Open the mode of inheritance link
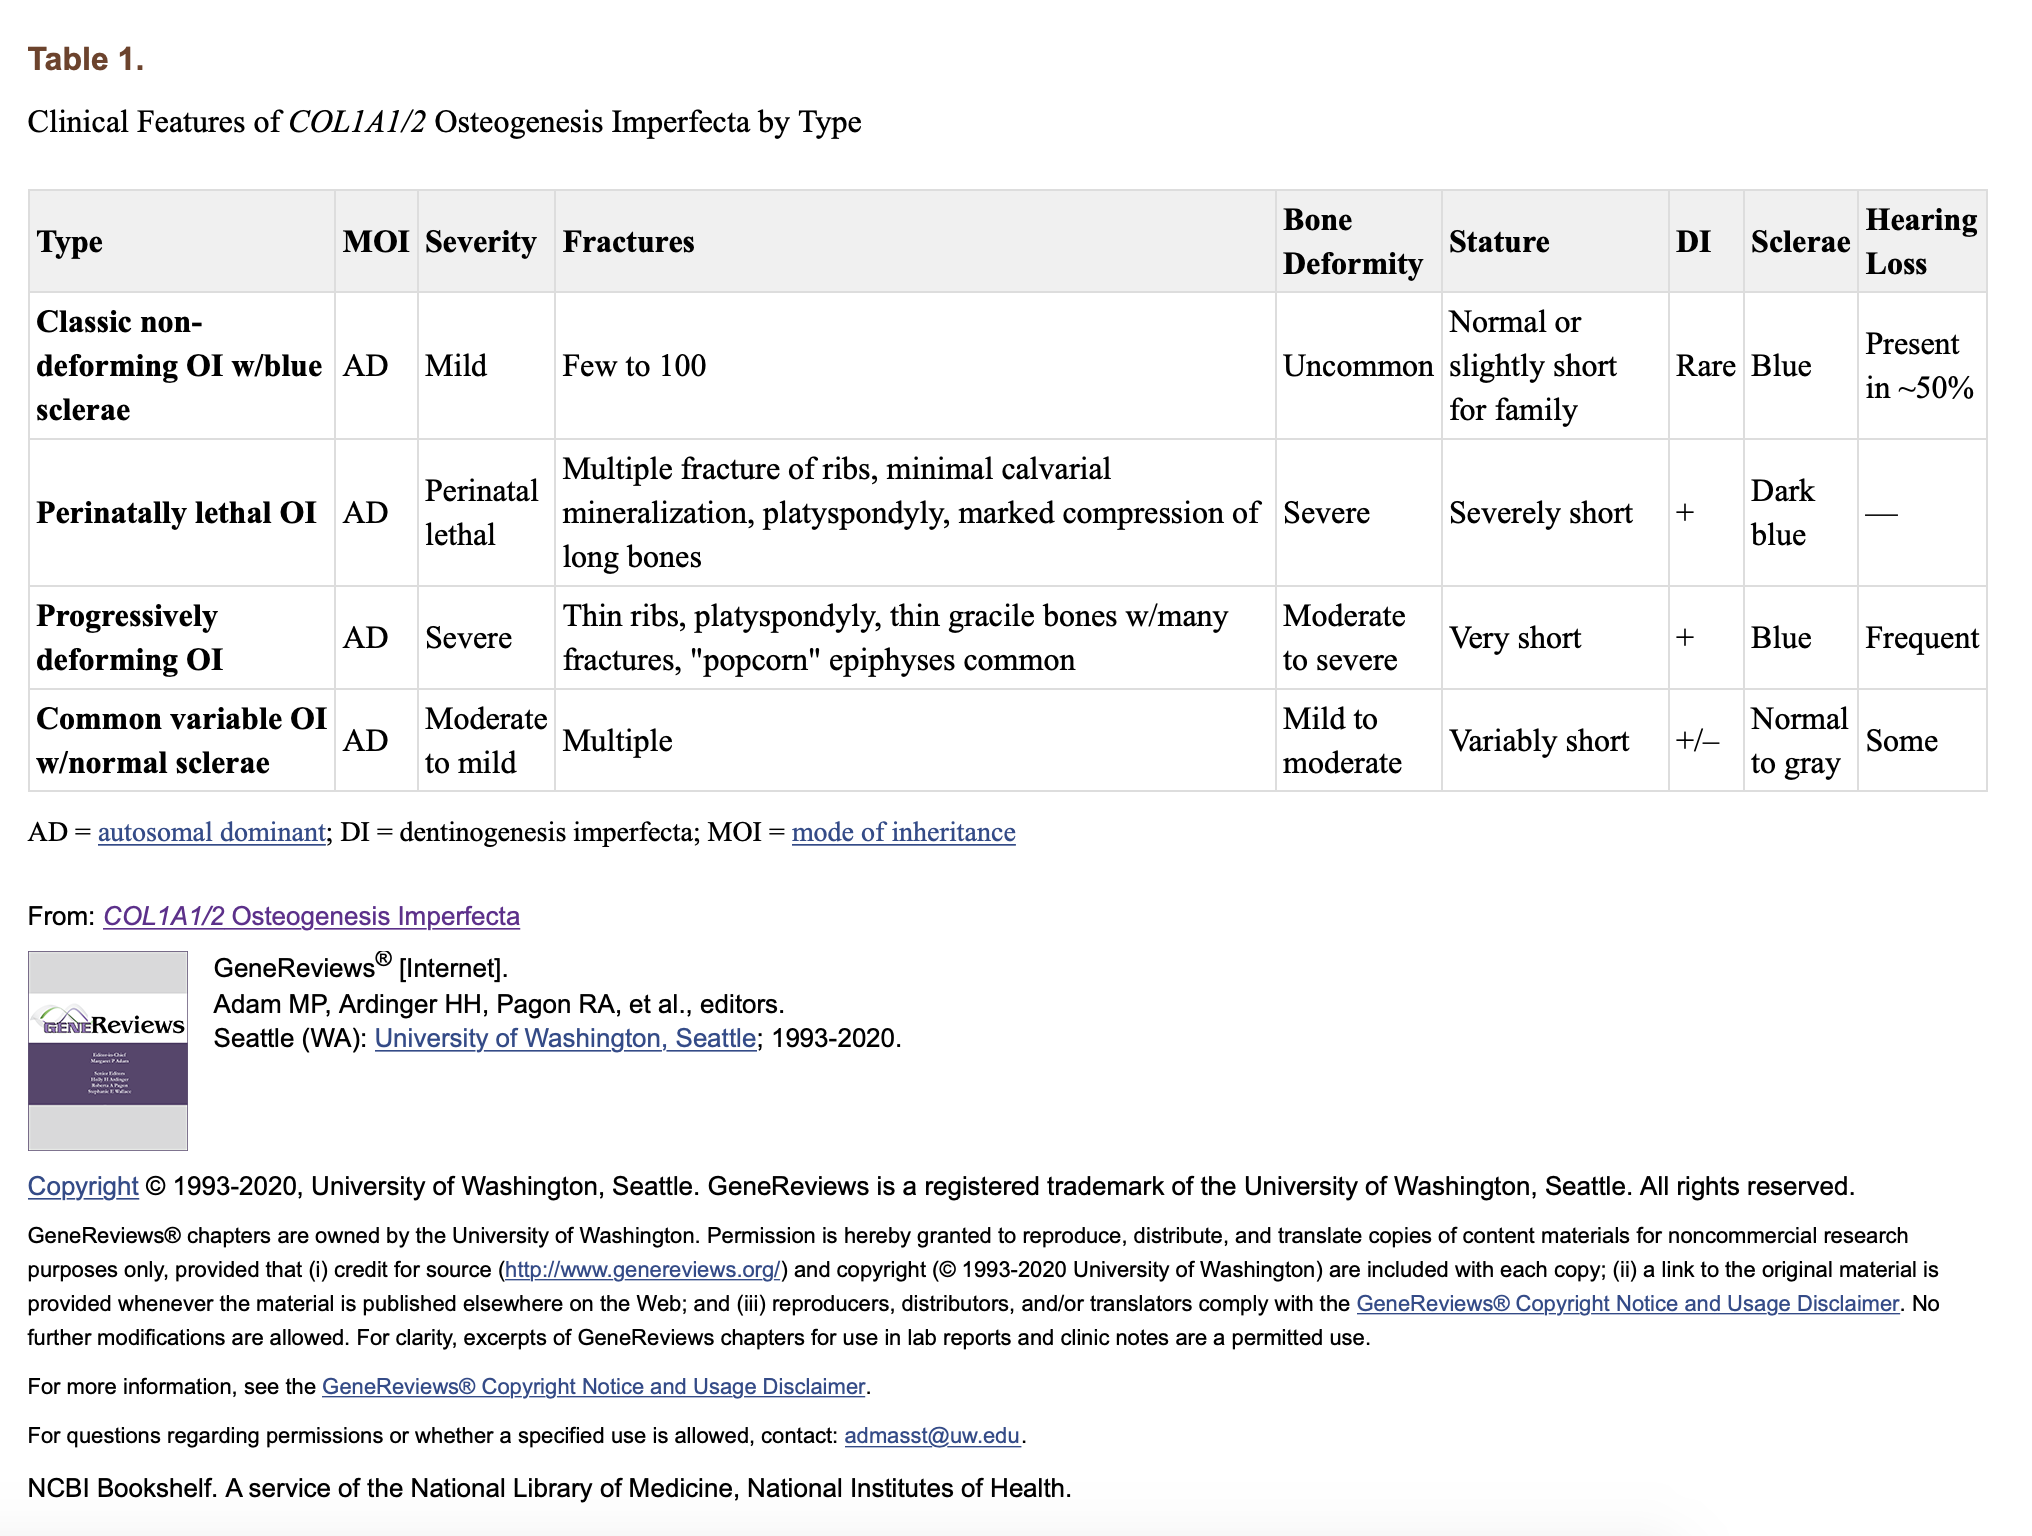Viewport: 2032px width, 1536px height. pos(903,832)
